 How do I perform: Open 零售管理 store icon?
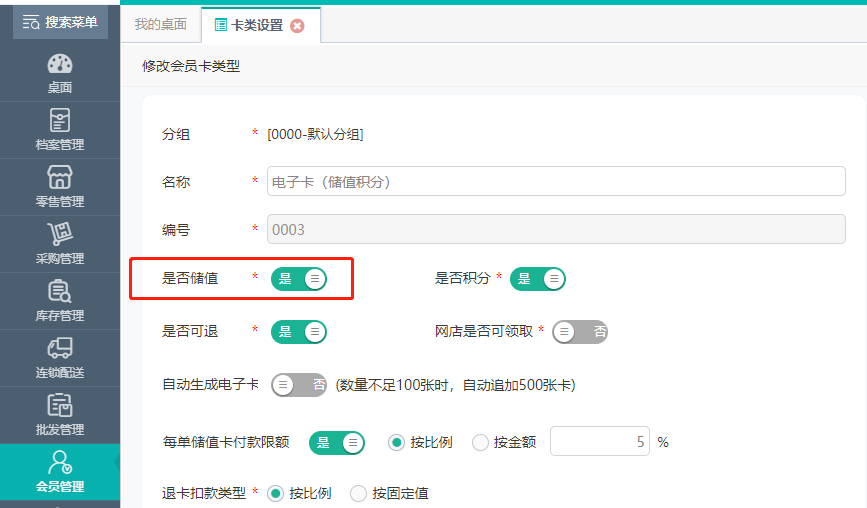[x=60, y=177]
